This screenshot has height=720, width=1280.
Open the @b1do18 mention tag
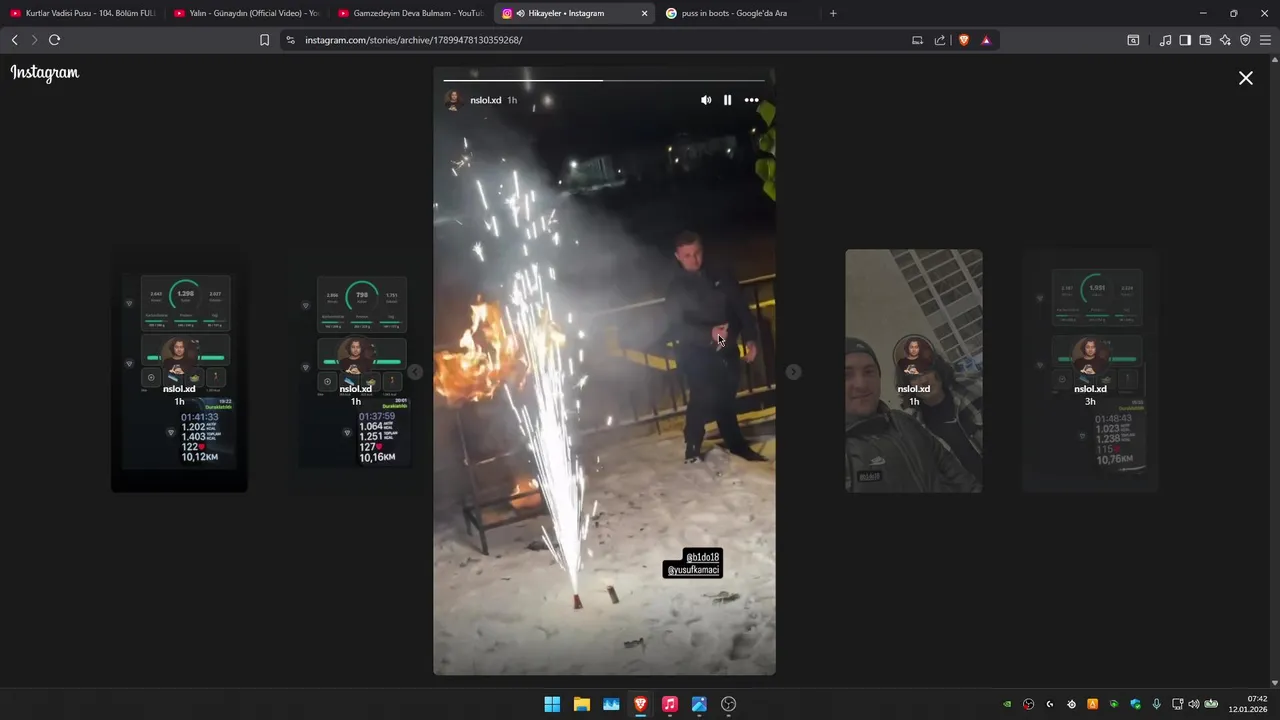coord(702,557)
